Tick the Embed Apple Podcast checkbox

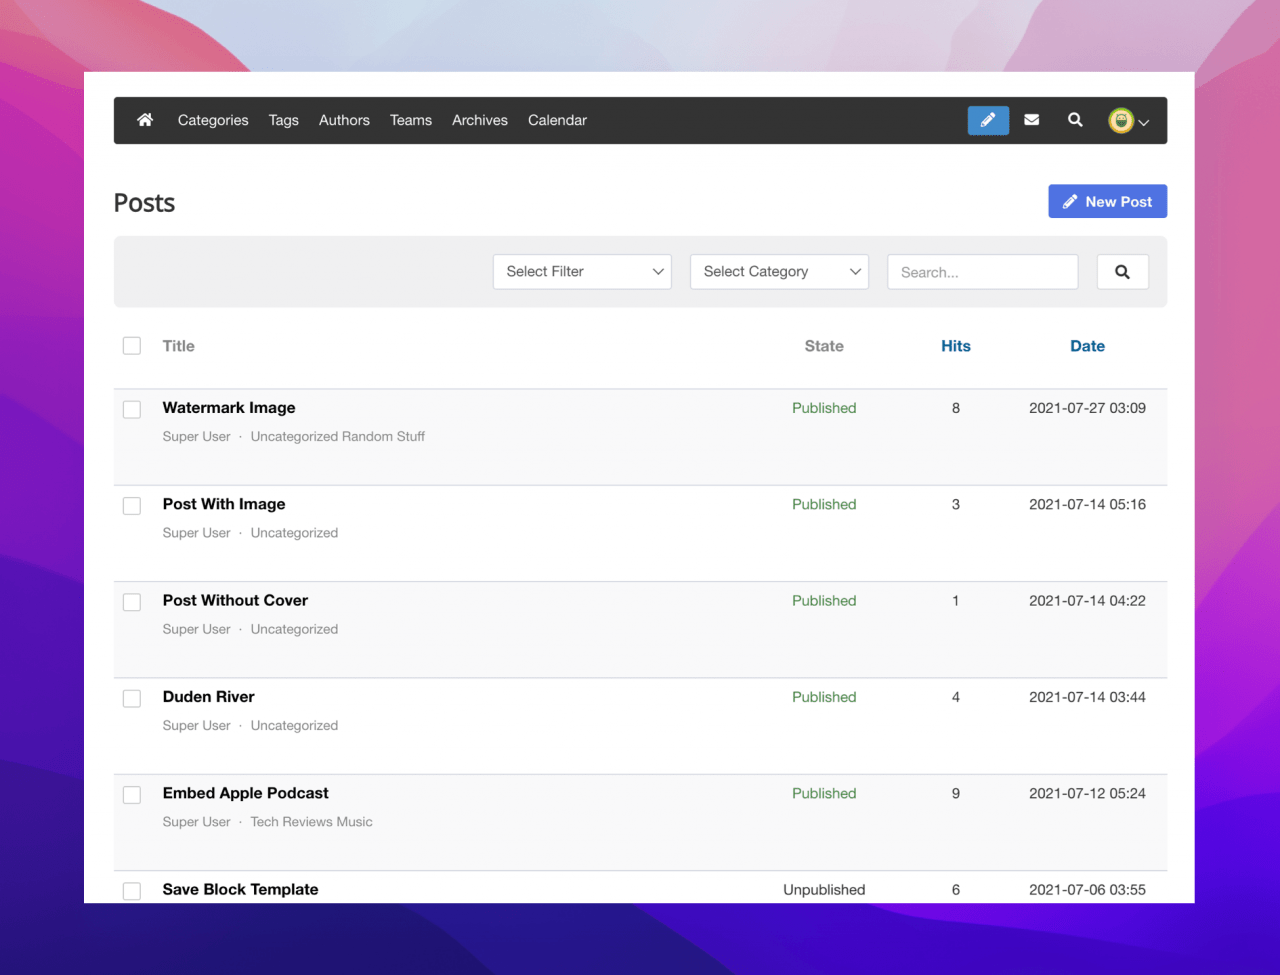coord(132,794)
